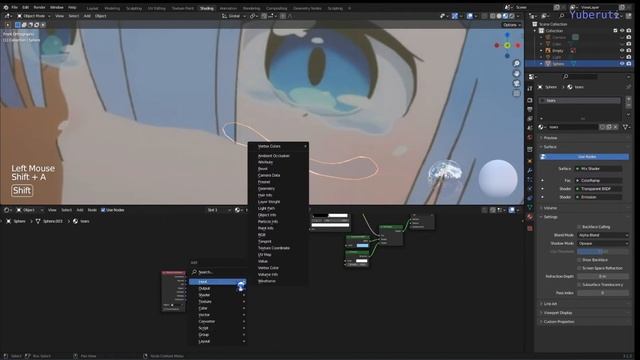Image resolution: width=640 pixels, height=360 pixels.
Task: Click the blue Use Nodes button
Action: click(584, 157)
